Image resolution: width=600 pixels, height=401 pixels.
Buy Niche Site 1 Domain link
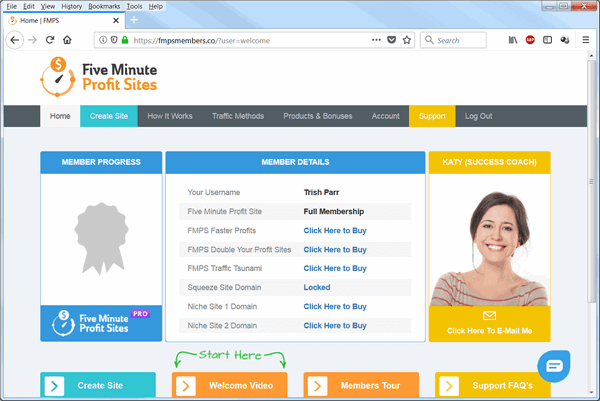(x=335, y=306)
